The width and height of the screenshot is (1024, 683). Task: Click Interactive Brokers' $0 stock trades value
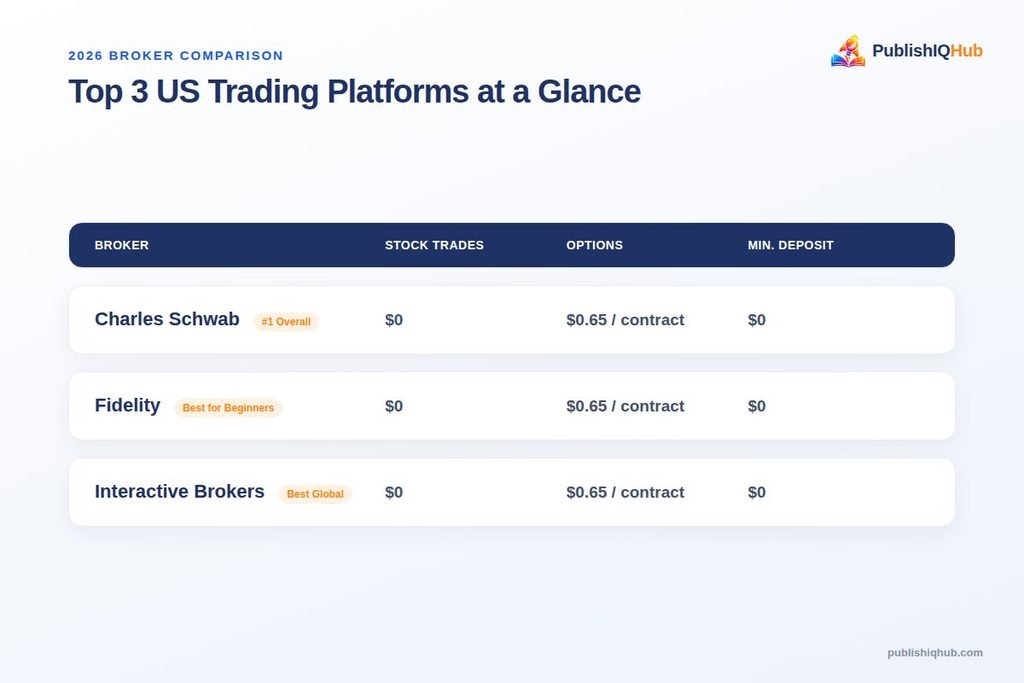point(394,492)
